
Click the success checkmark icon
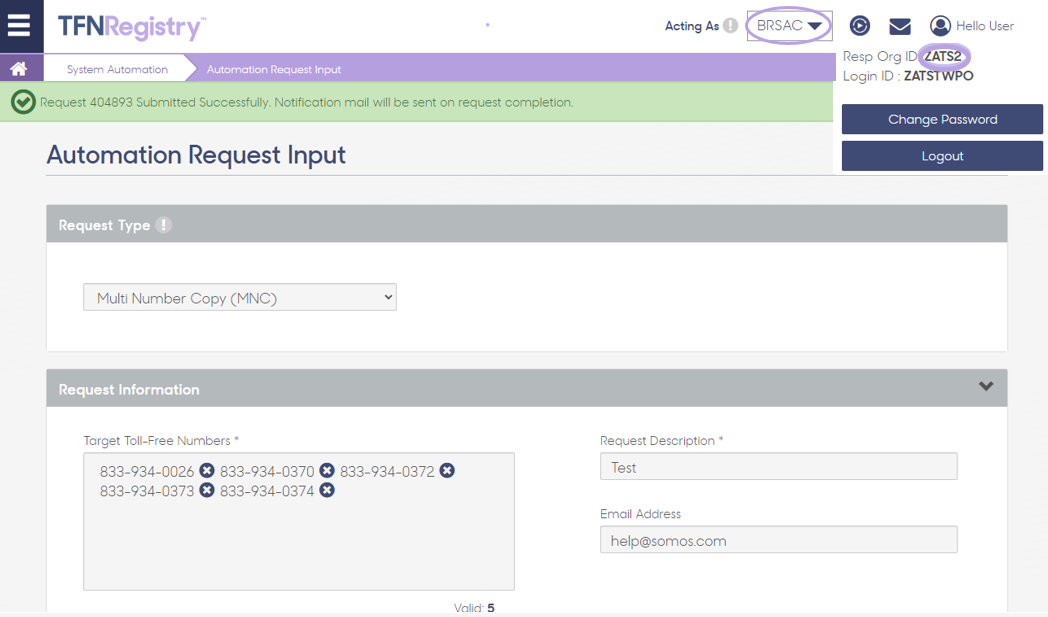22,102
